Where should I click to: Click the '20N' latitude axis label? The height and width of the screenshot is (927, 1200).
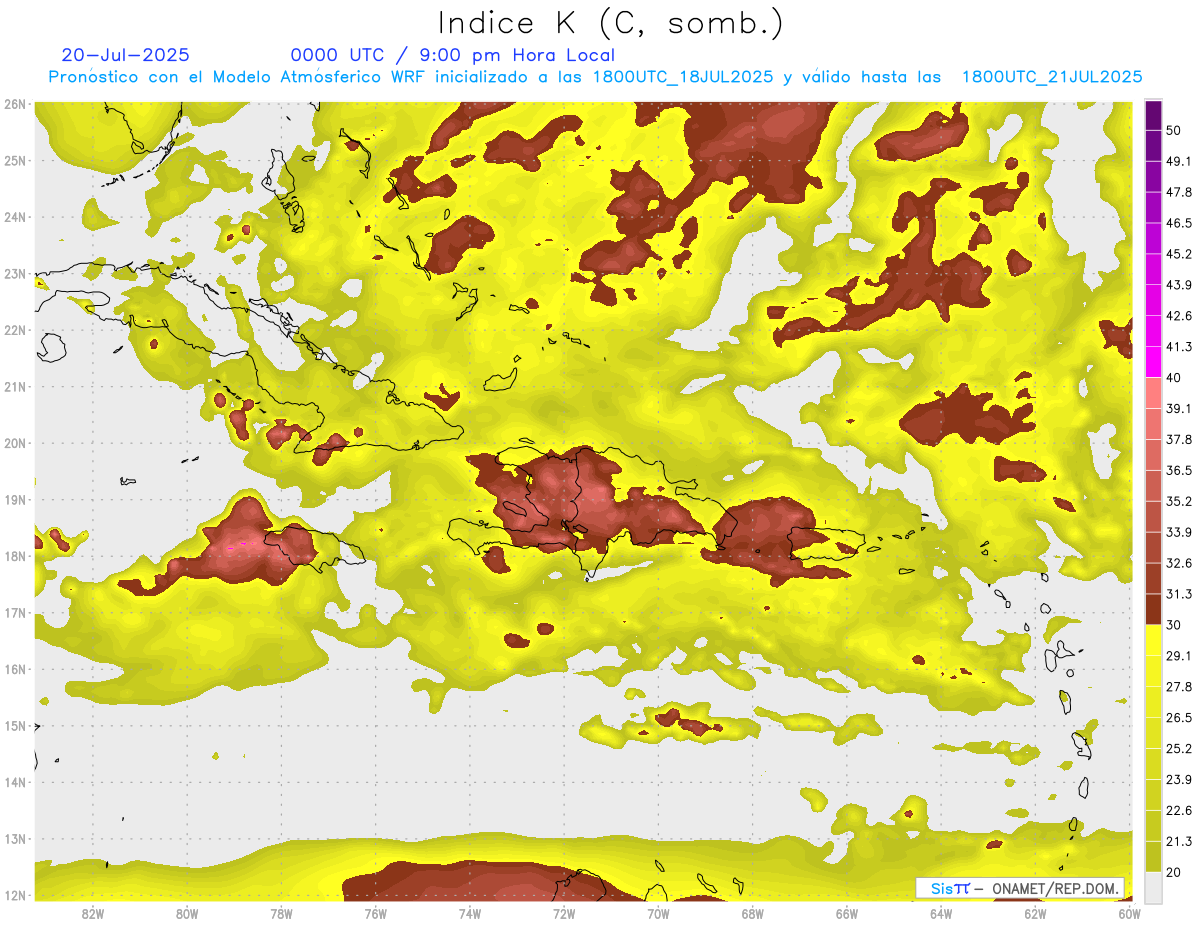click(15, 443)
